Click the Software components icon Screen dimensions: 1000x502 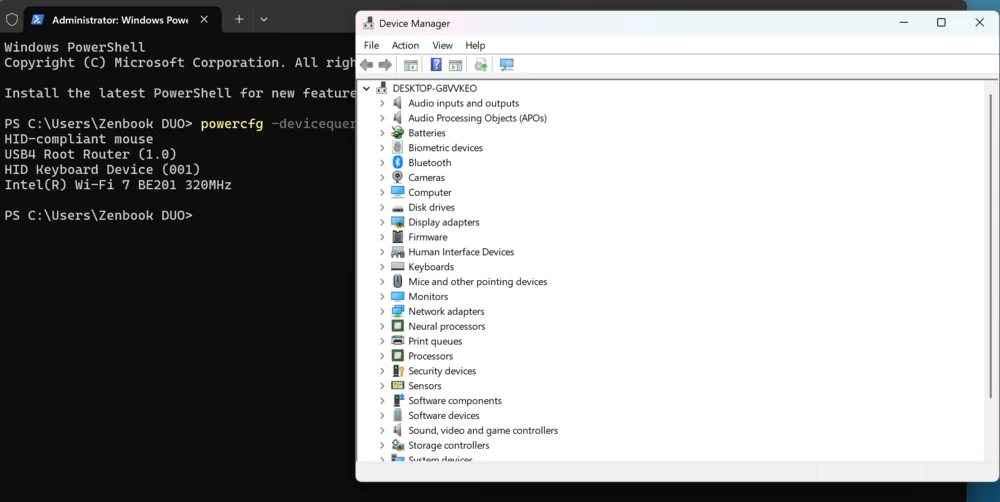pos(397,401)
